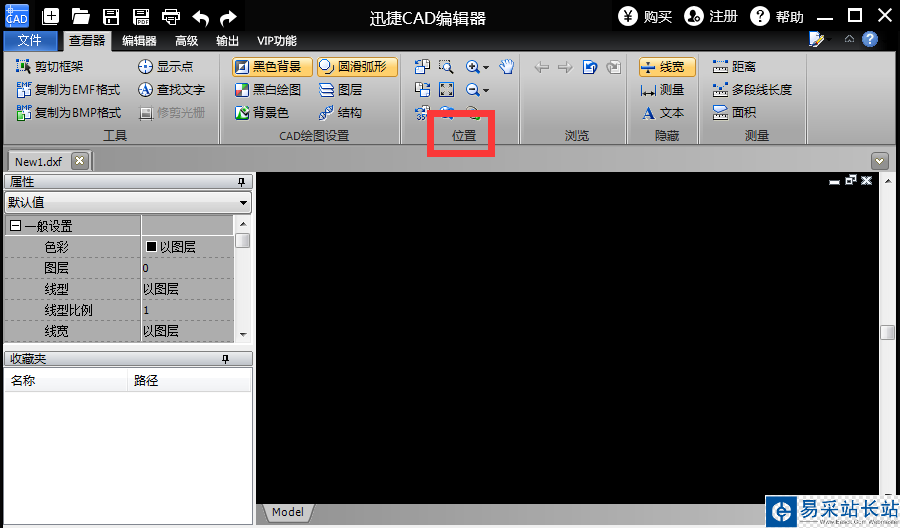Click the 帮助 help button

tap(777, 17)
